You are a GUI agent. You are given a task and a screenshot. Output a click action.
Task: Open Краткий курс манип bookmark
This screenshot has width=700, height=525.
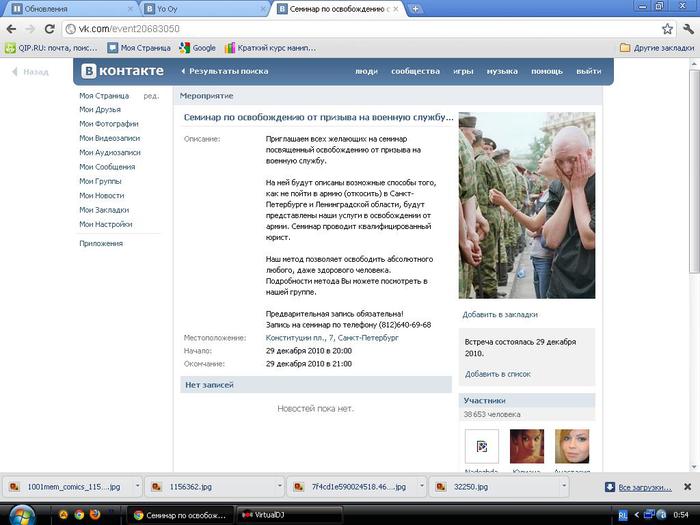click(271, 48)
